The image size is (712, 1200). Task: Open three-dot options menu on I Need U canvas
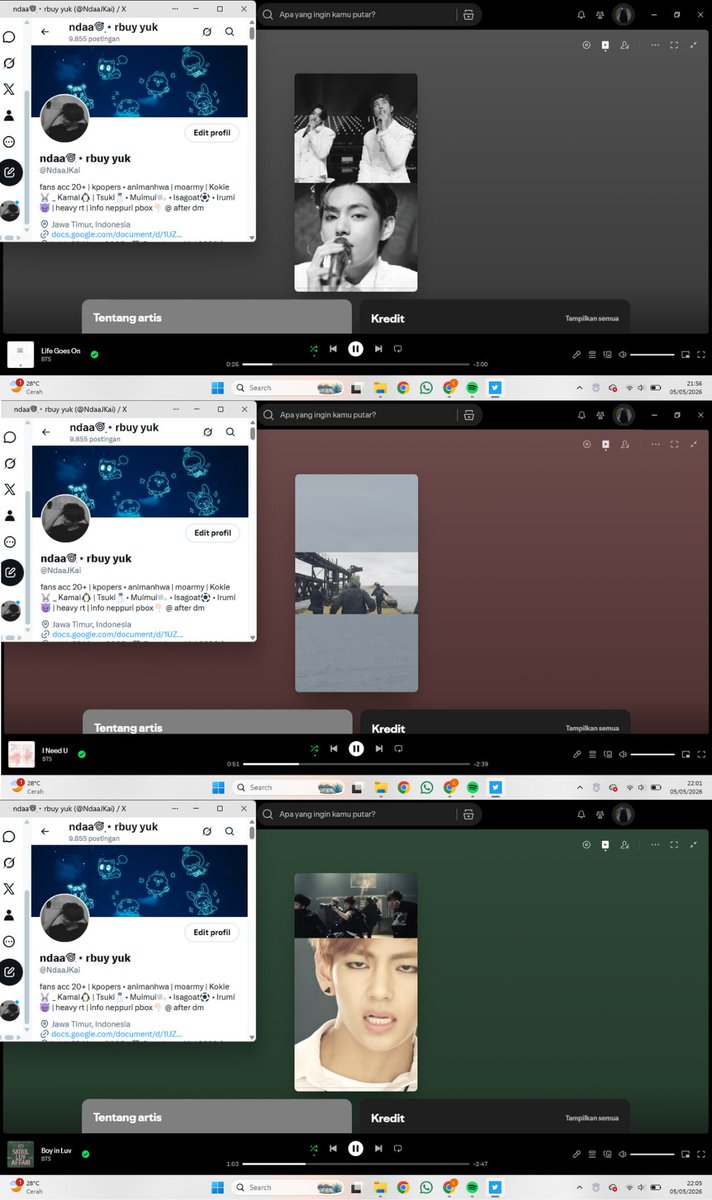pyautogui.click(x=655, y=445)
